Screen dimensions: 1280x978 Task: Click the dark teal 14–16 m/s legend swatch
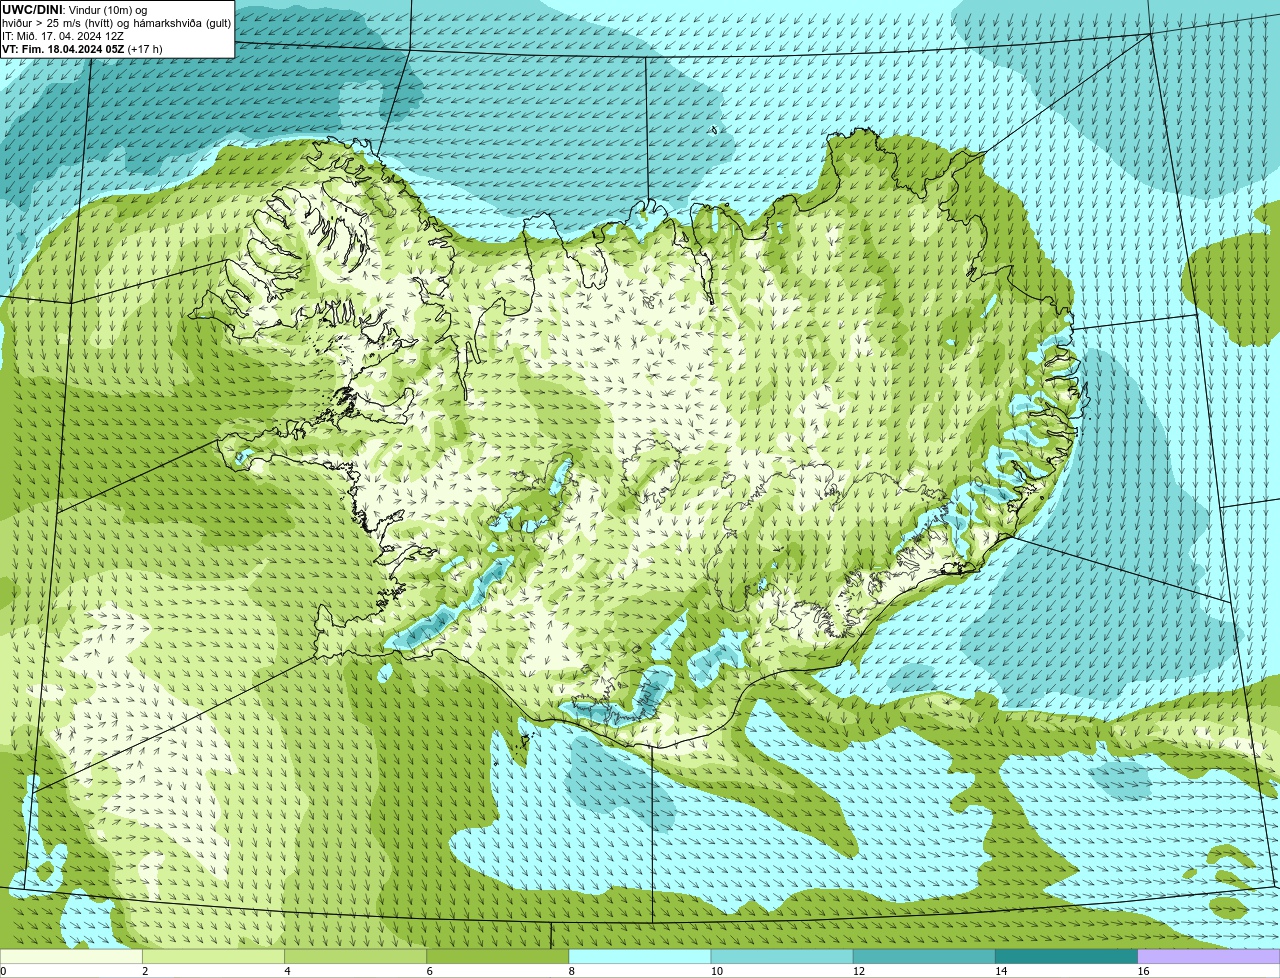[x=1067, y=956]
